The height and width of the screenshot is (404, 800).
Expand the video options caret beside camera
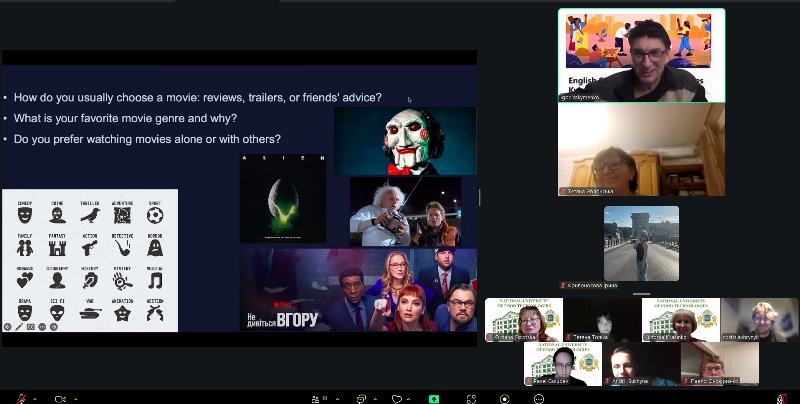tap(74, 398)
